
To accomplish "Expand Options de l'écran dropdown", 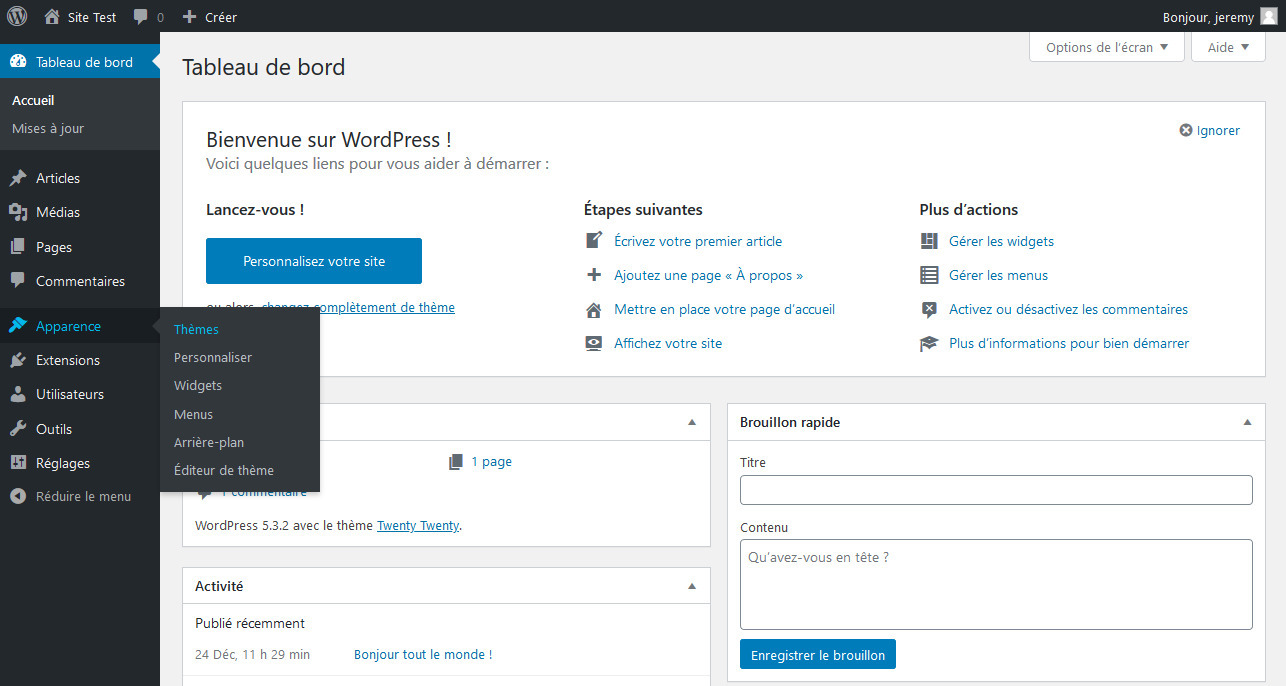I will 1107,47.
